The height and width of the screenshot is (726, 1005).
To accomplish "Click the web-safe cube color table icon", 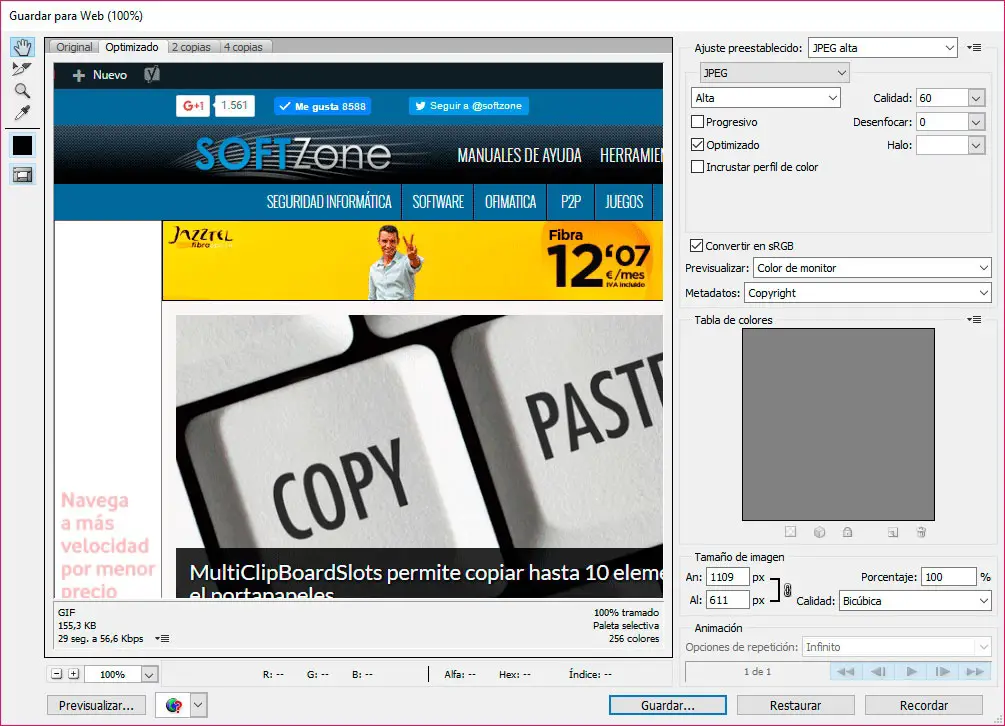I will (x=819, y=532).
